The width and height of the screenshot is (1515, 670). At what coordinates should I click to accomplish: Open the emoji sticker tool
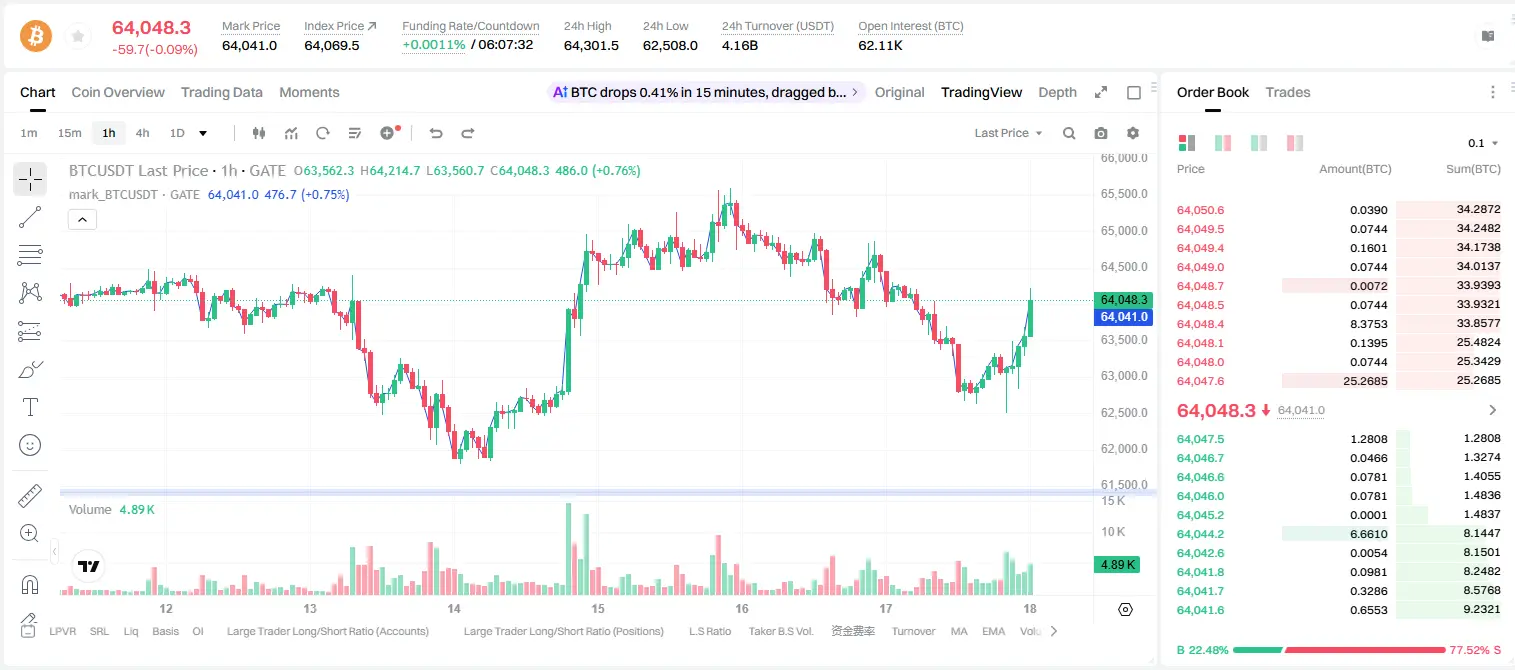30,445
